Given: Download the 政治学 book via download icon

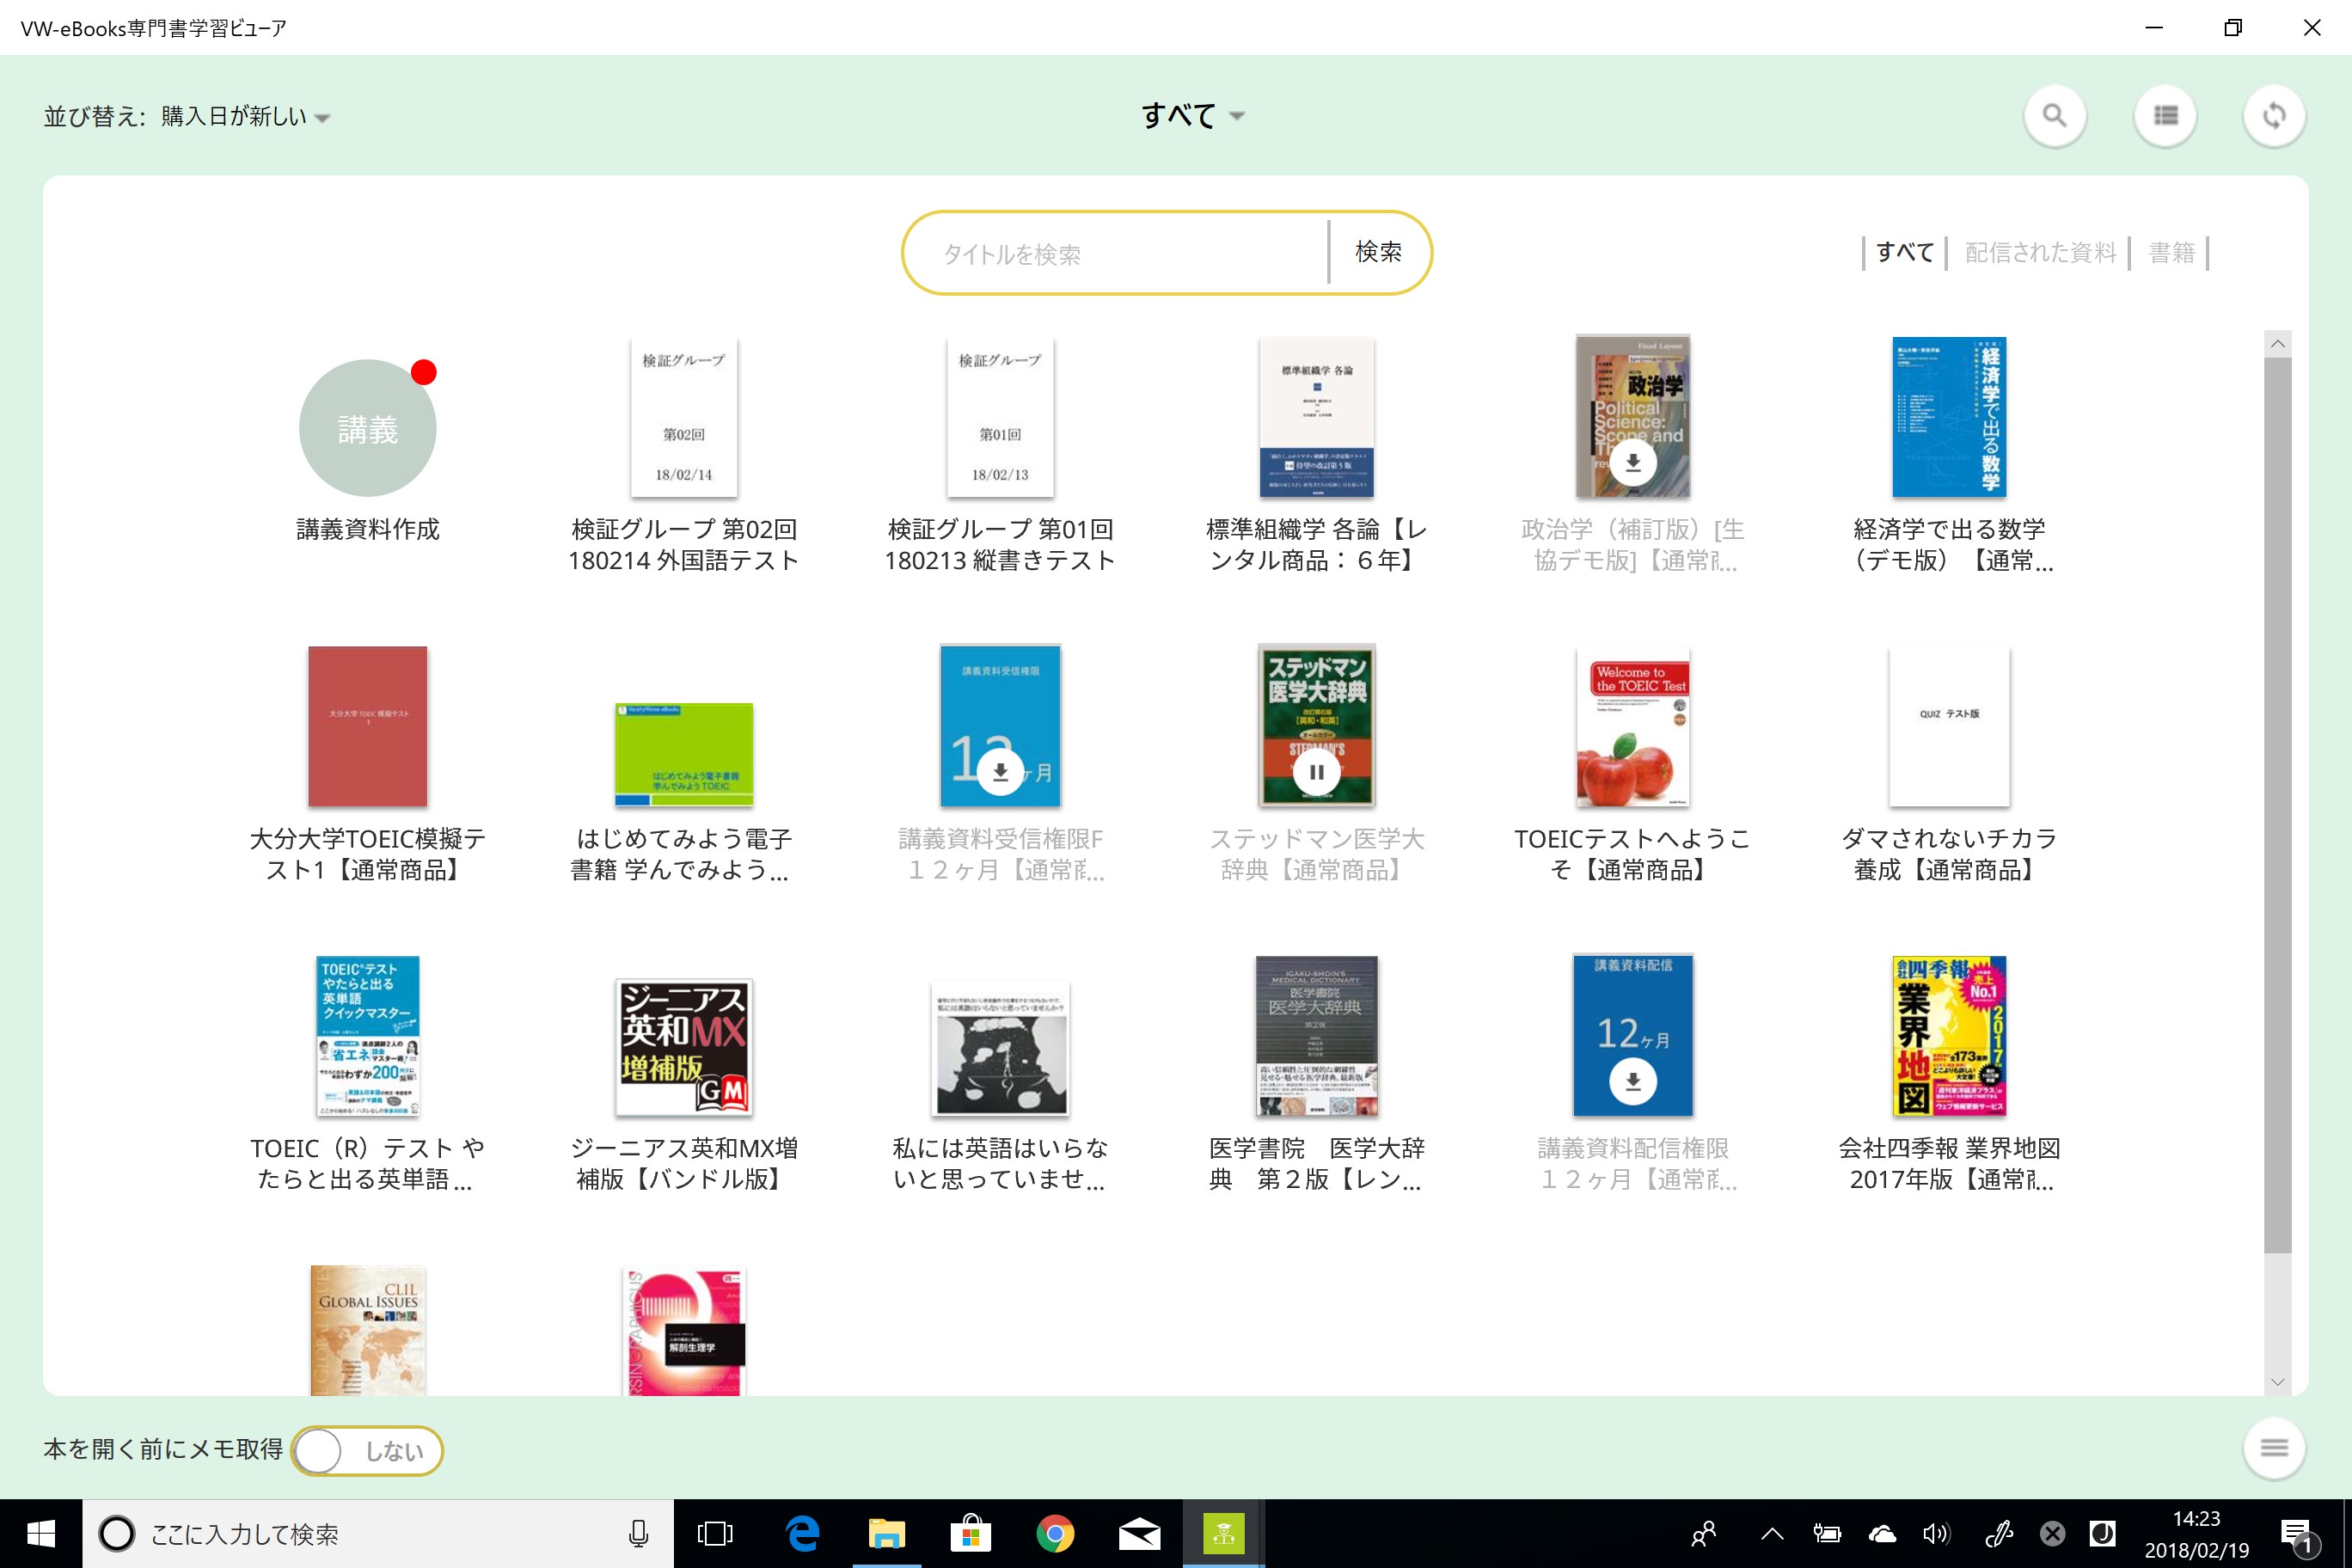Looking at the screenshot, I should click(1633, 462).
